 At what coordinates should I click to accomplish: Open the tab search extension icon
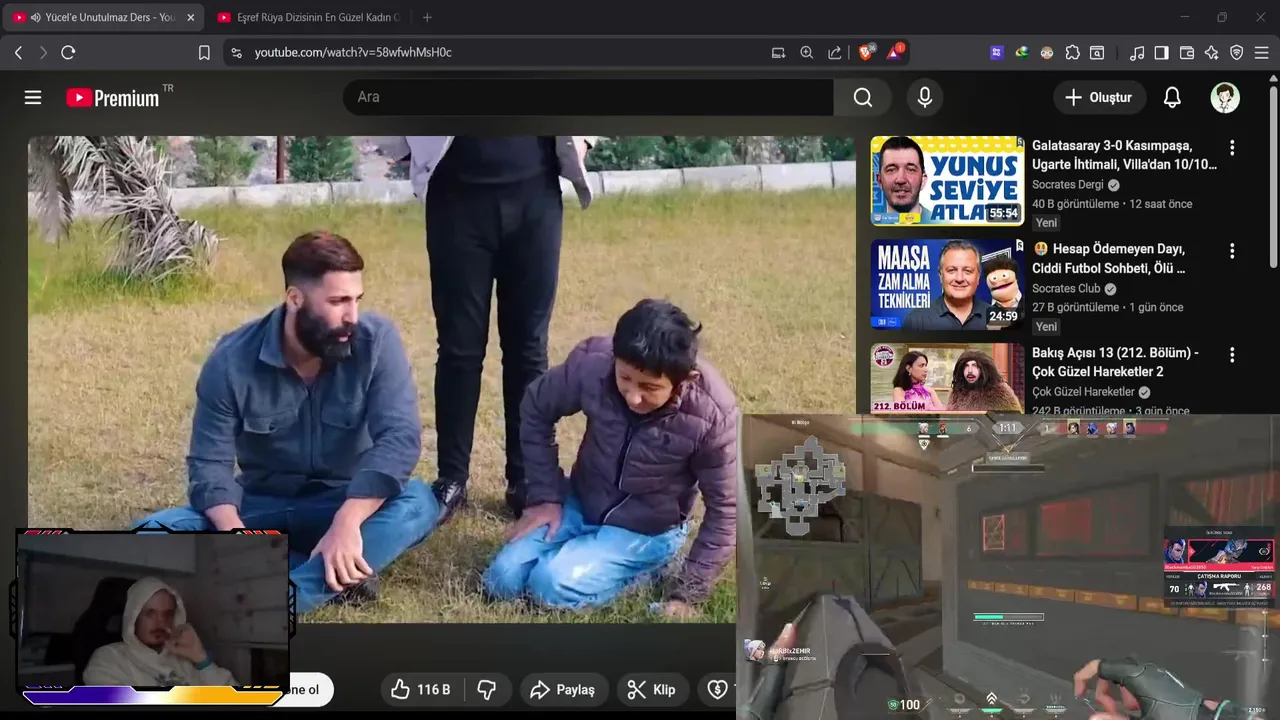pyautogui.click(x=1097, y=52)
